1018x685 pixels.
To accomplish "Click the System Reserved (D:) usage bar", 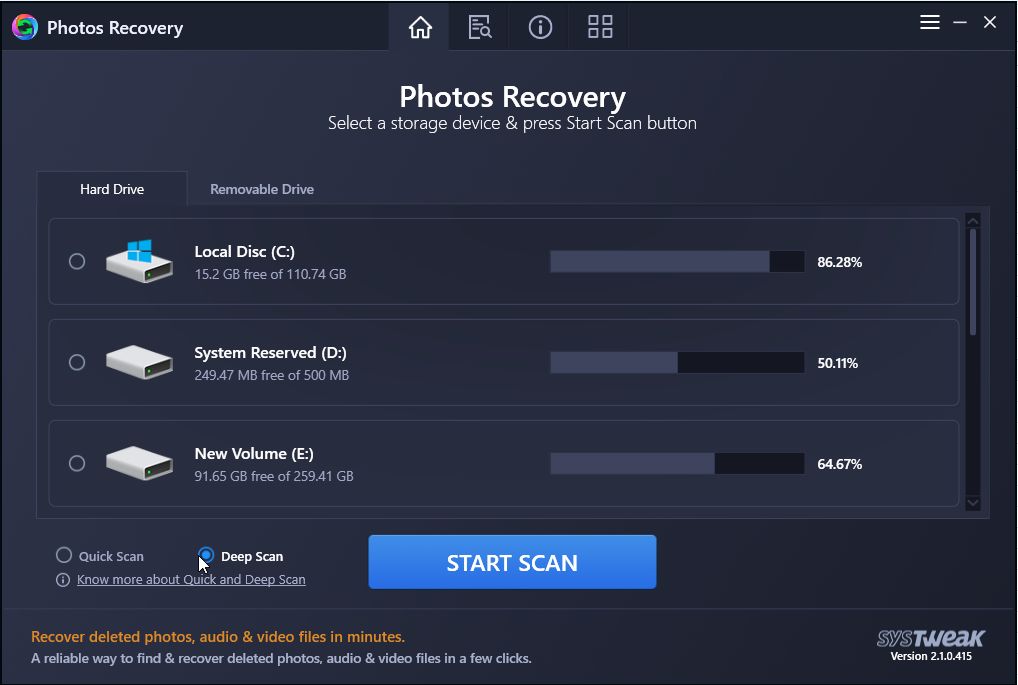I will pyautogui.click(x=677, y=362).
